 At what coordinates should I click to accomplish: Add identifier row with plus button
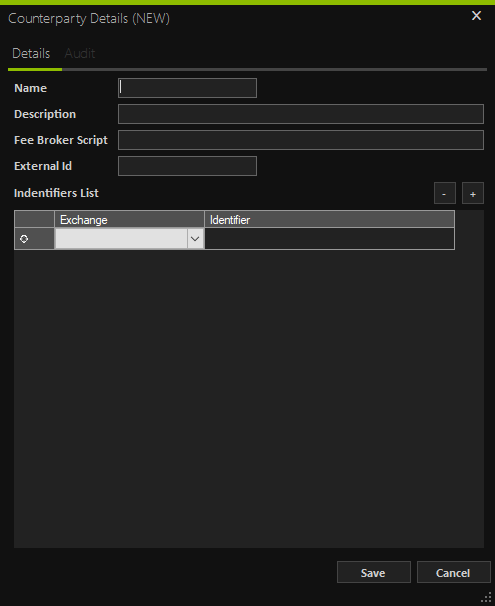(x=473, y=193)
